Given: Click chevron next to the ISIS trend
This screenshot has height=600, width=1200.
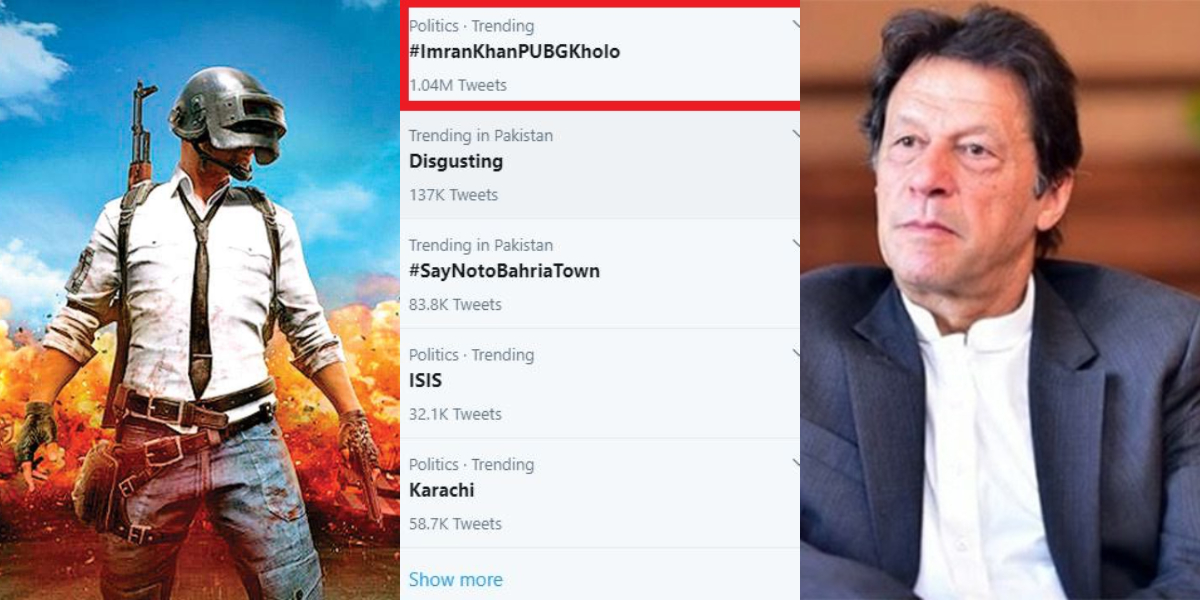Looking at the screenshot, I should (x=795, y=353).
